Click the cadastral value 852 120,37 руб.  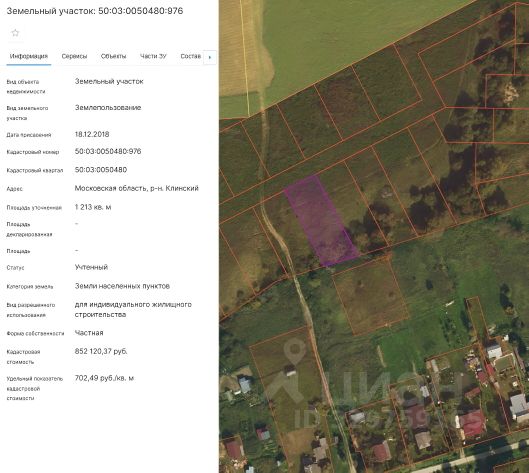[x=101, y=351]
